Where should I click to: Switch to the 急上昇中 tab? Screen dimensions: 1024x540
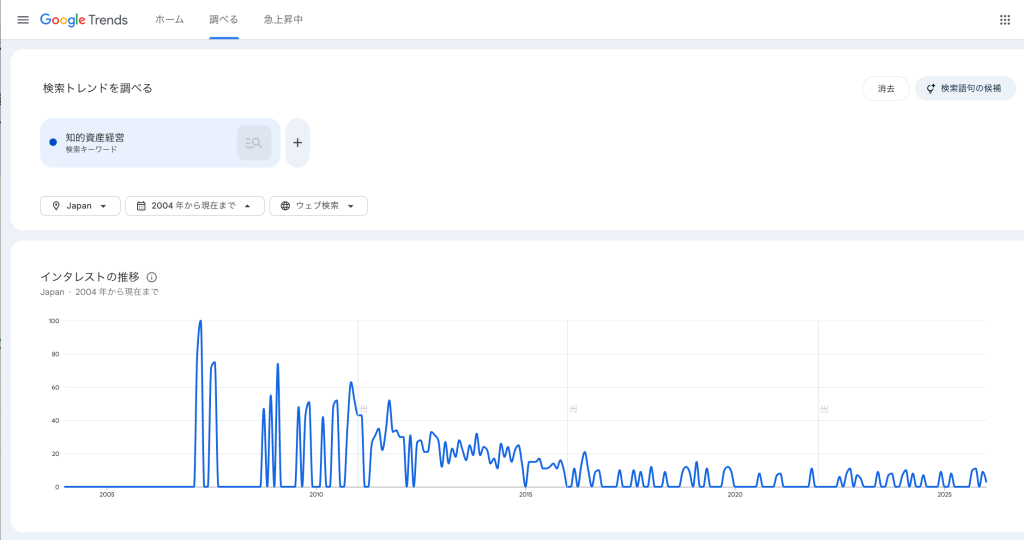pyautogui.click(x=283, y=20)
